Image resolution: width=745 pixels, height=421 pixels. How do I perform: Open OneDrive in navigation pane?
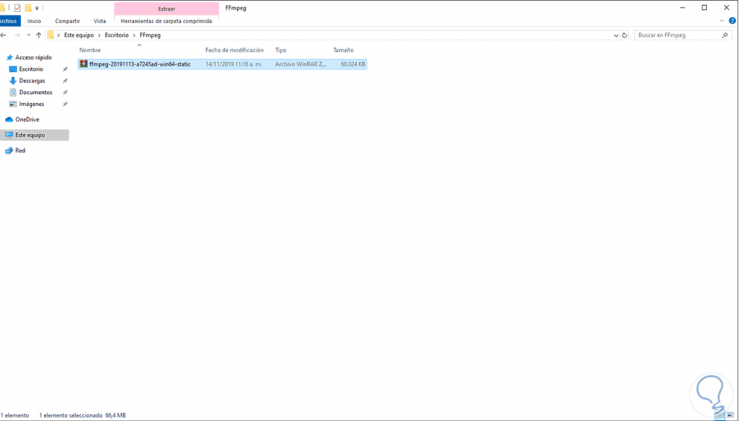coord(27,120)
